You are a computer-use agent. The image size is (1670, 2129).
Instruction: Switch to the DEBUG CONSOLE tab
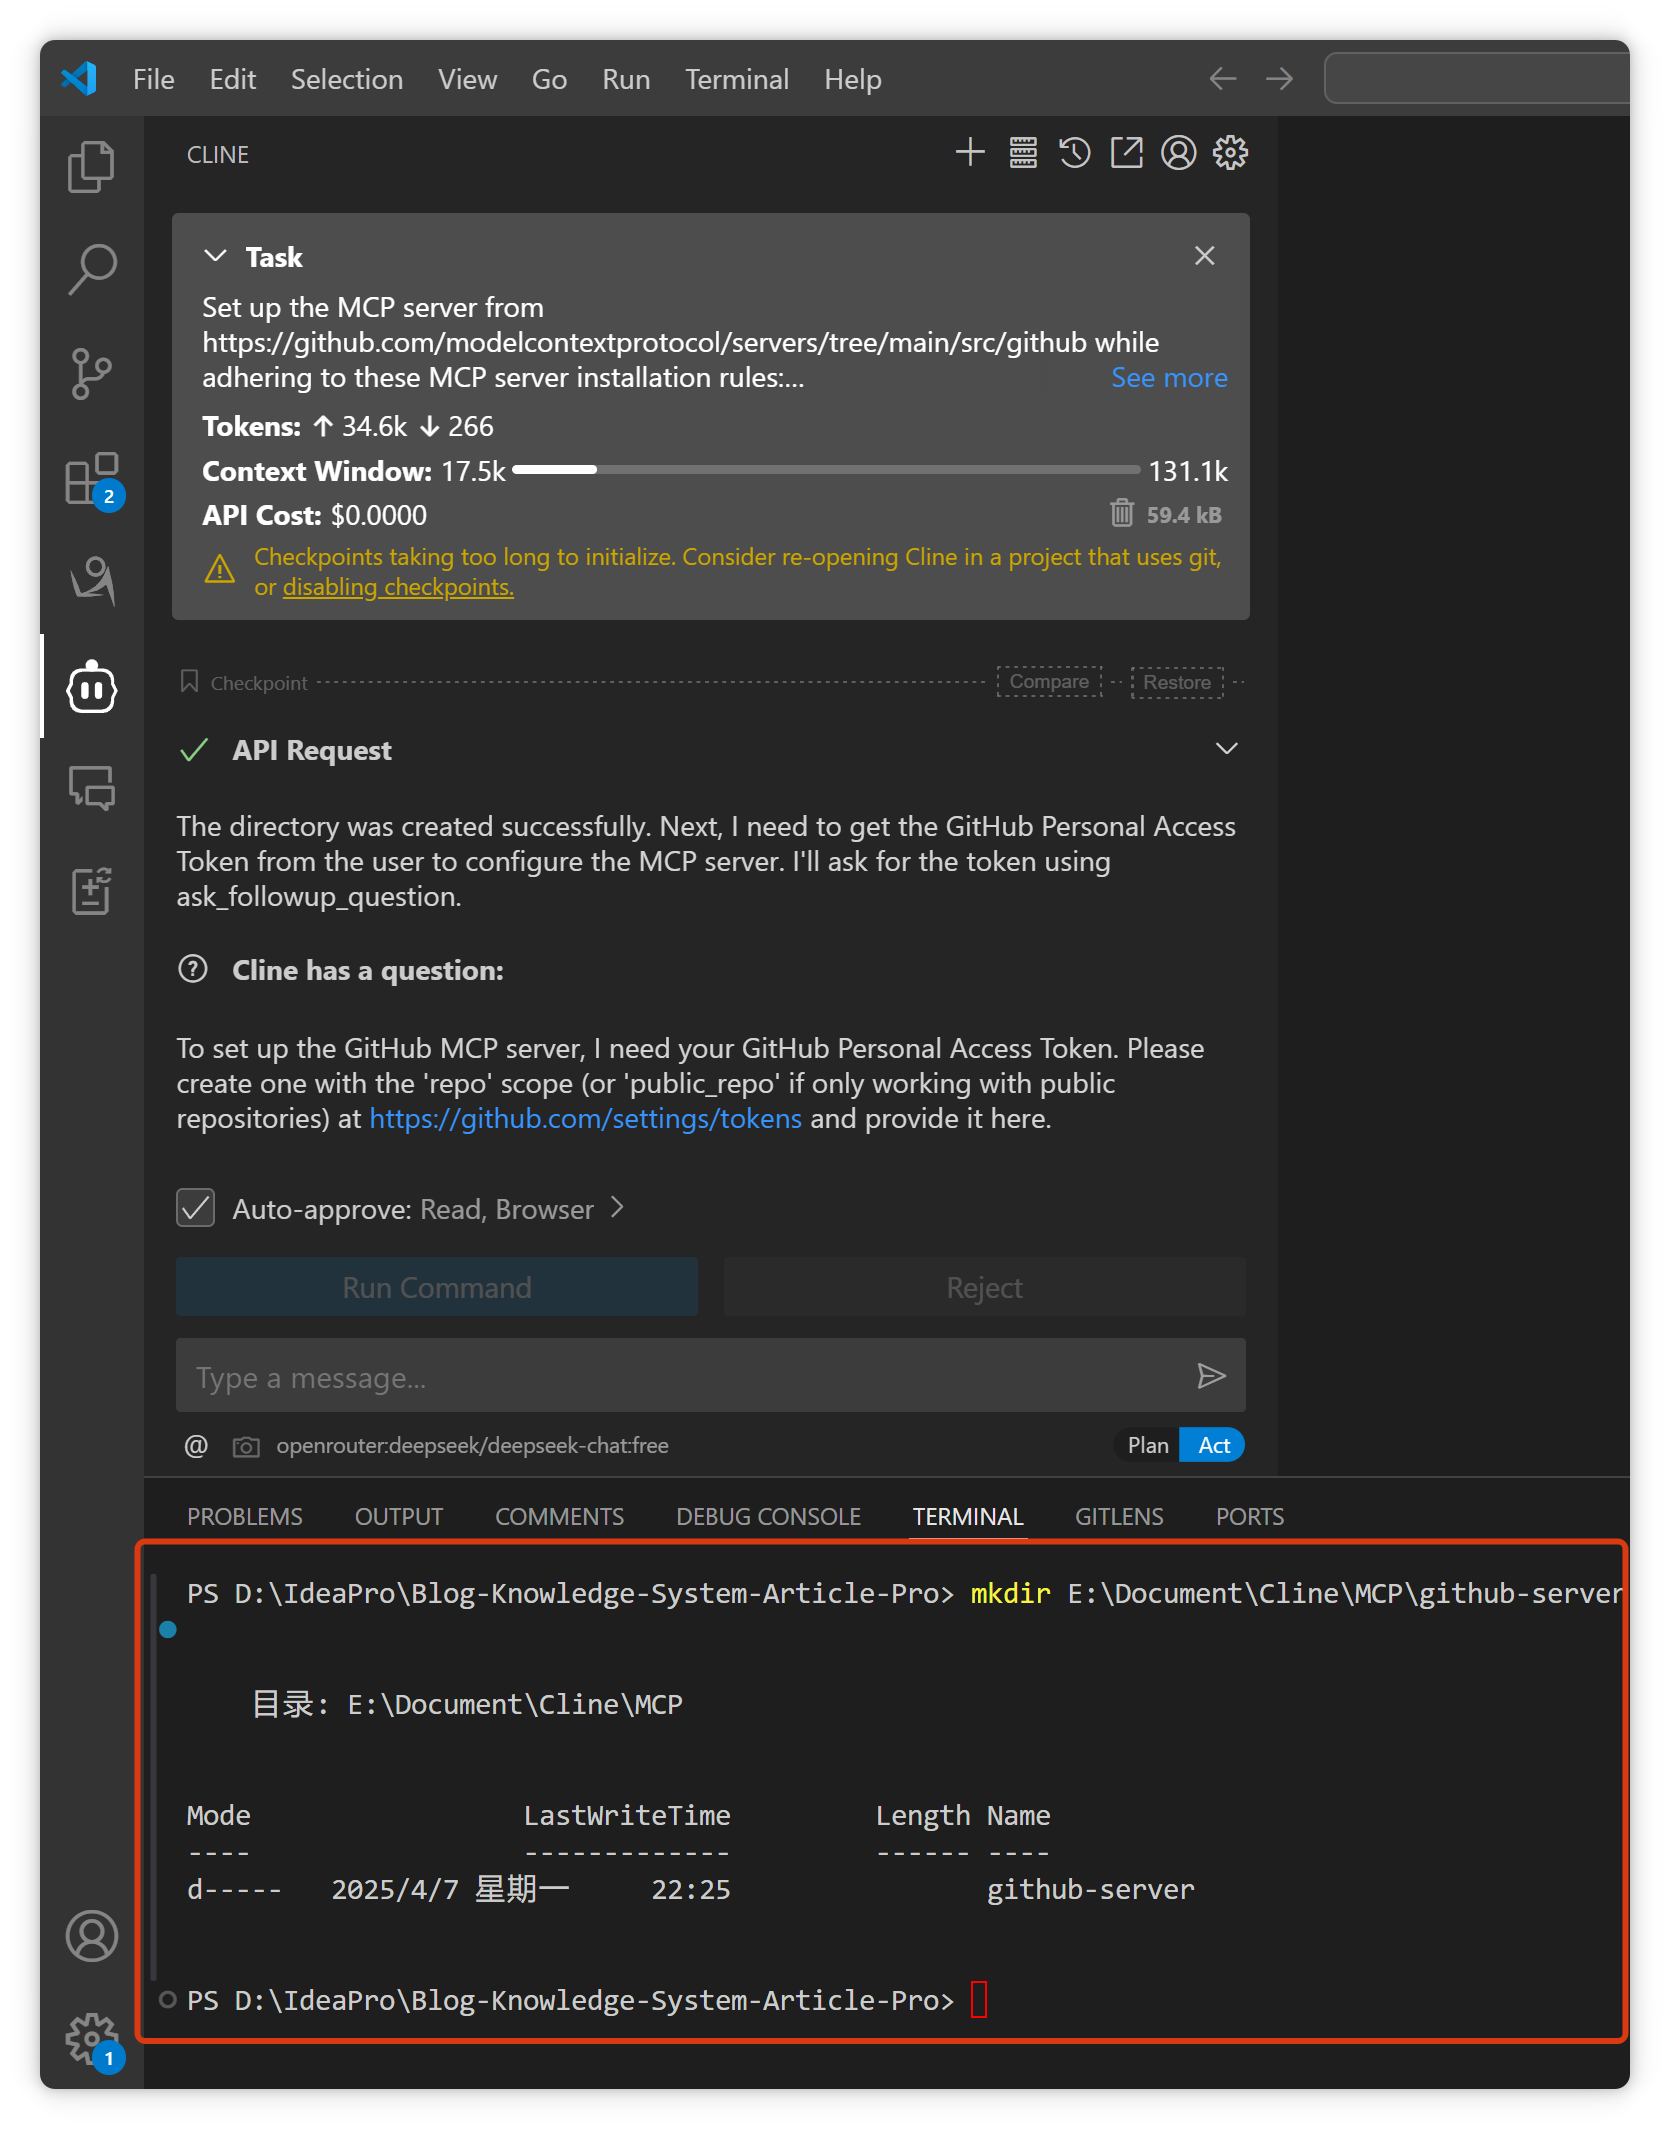[x=767, y=1517]
